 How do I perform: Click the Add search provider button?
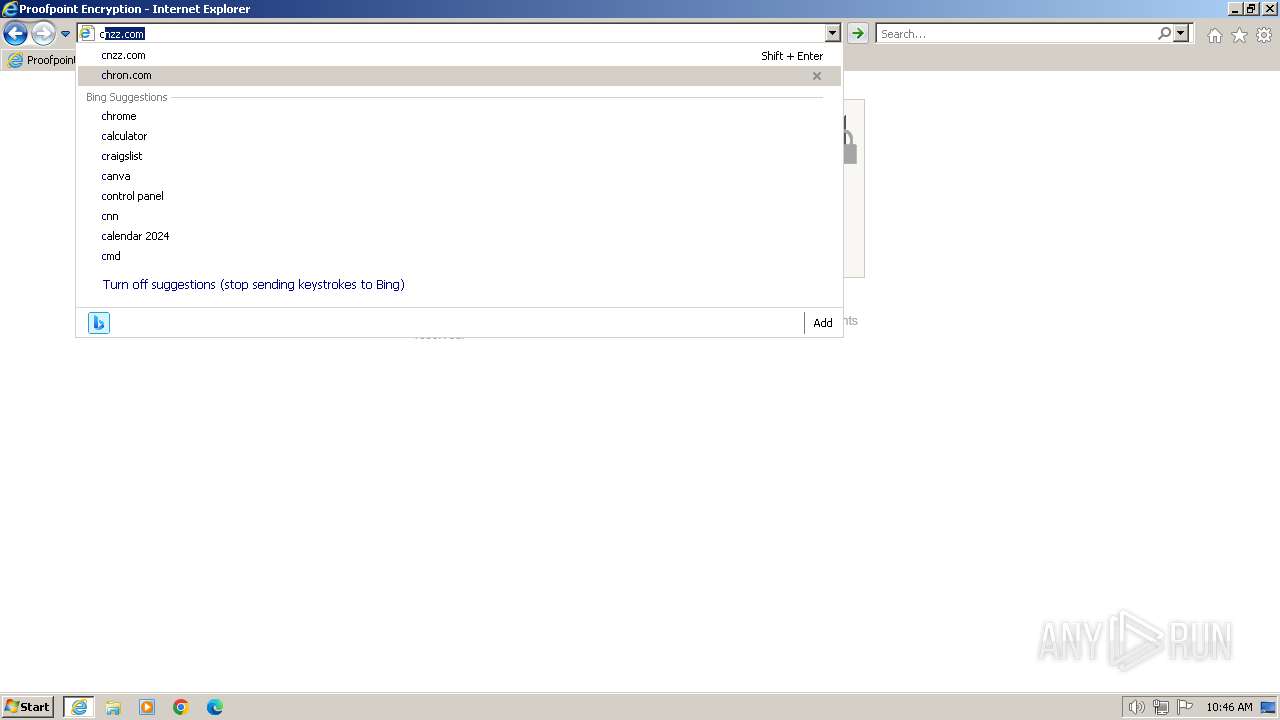(x=823, y=323)
